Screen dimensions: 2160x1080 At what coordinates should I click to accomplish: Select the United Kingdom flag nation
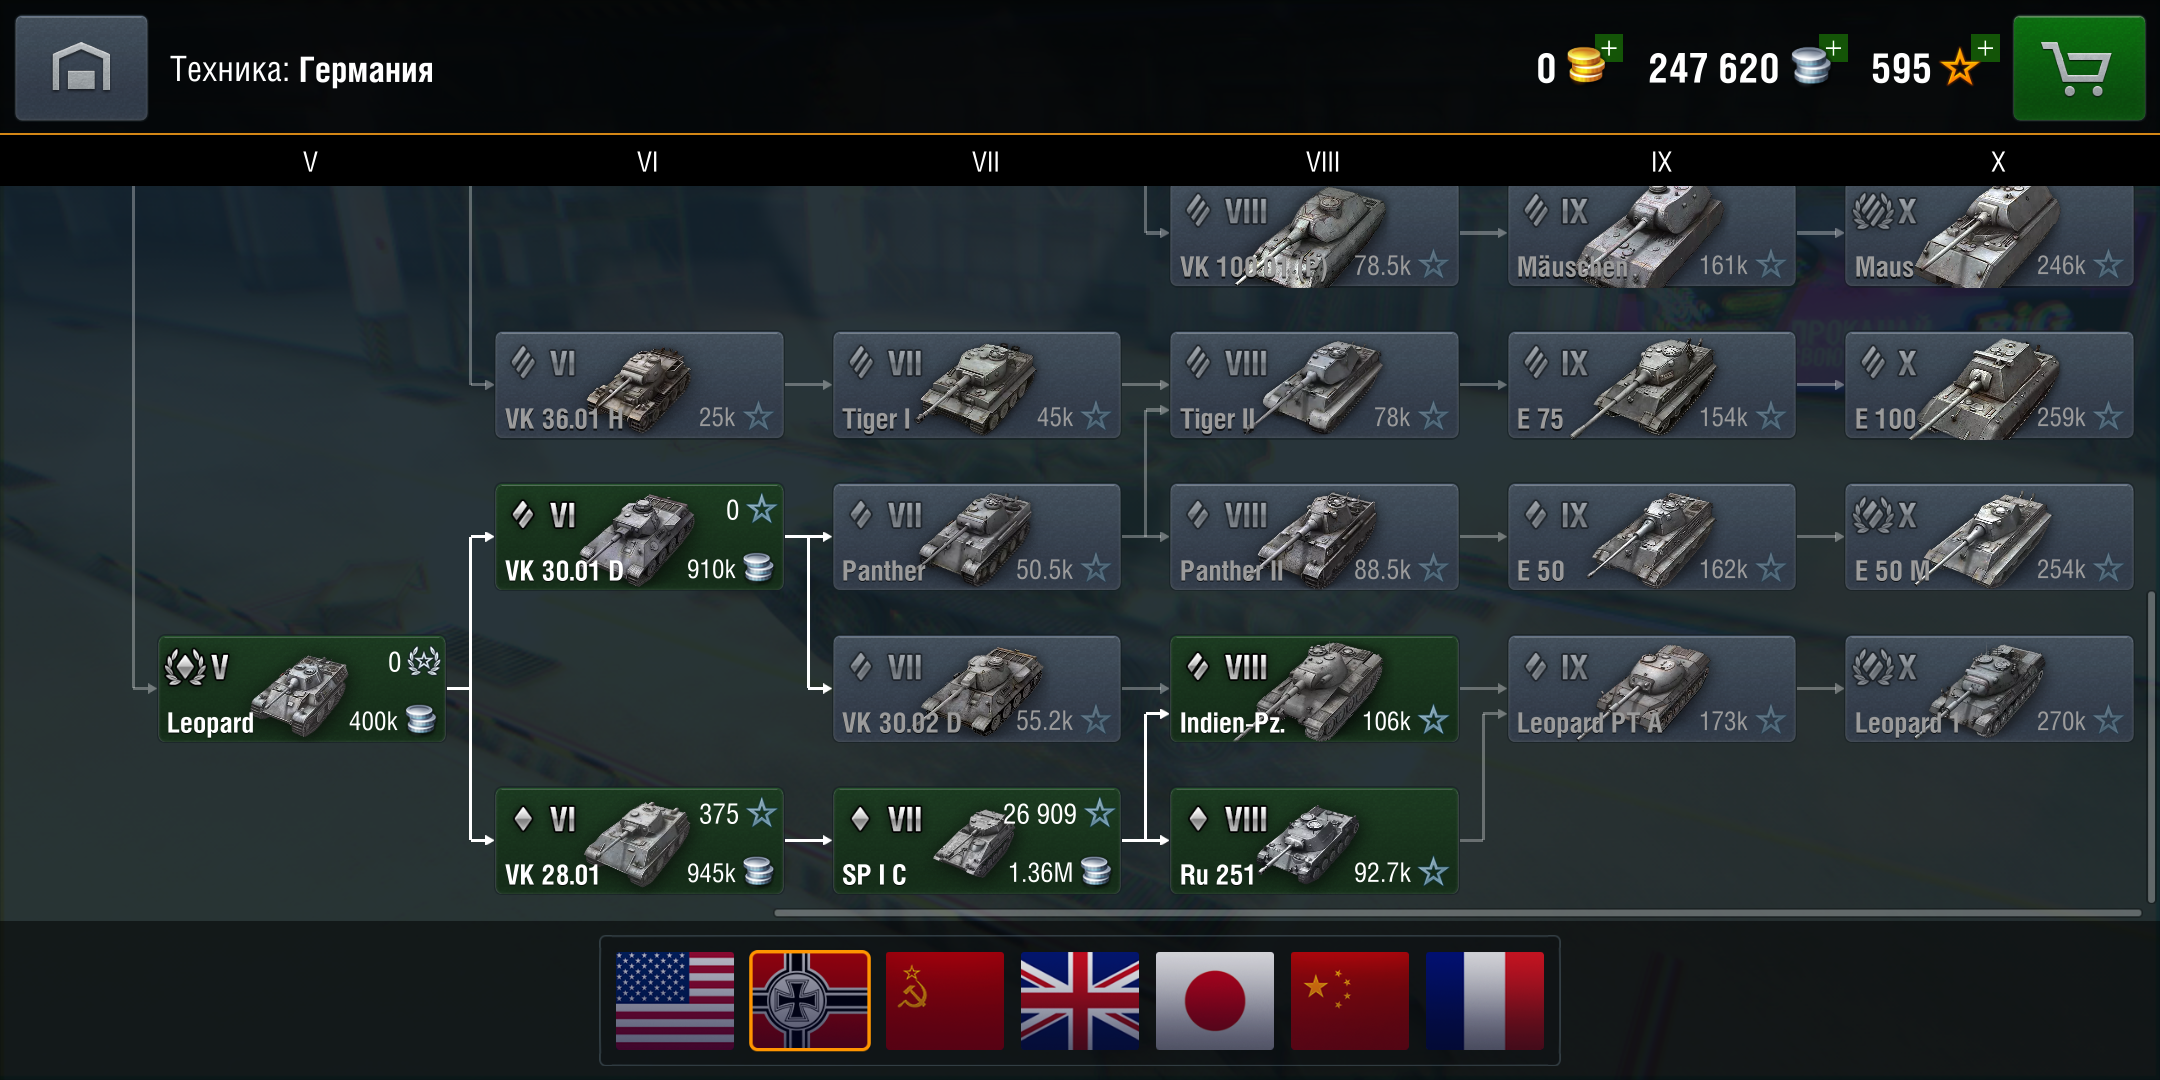coord(1080,1000)
